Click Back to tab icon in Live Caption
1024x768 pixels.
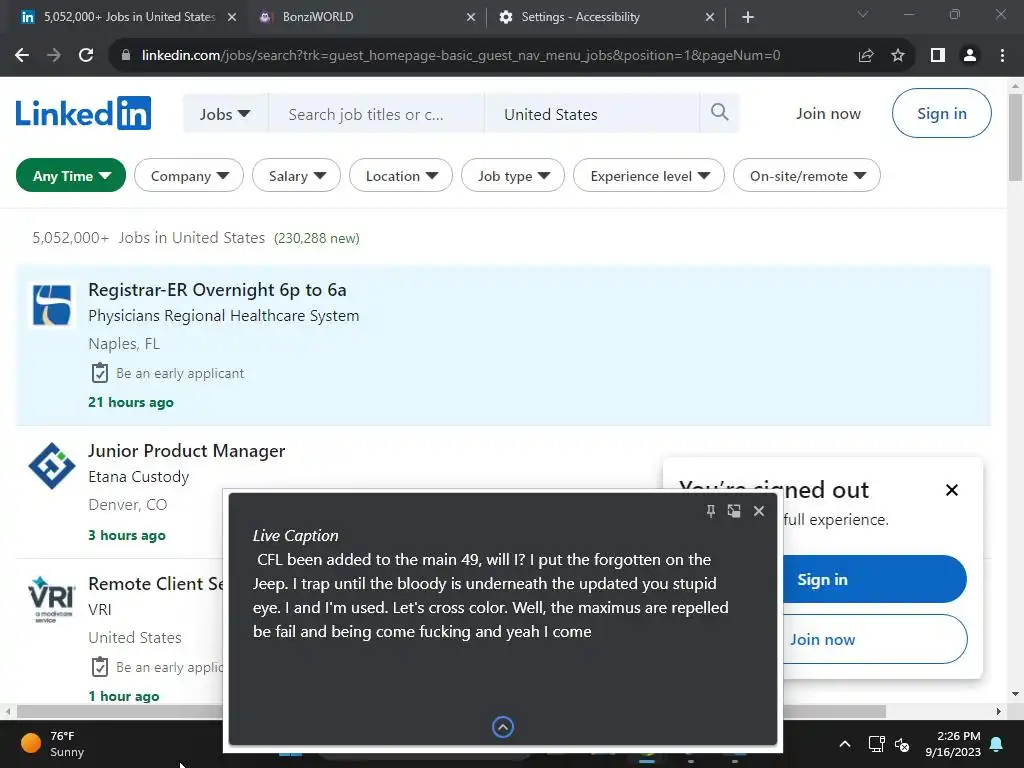pyautogui.click(x=734, y=511)
